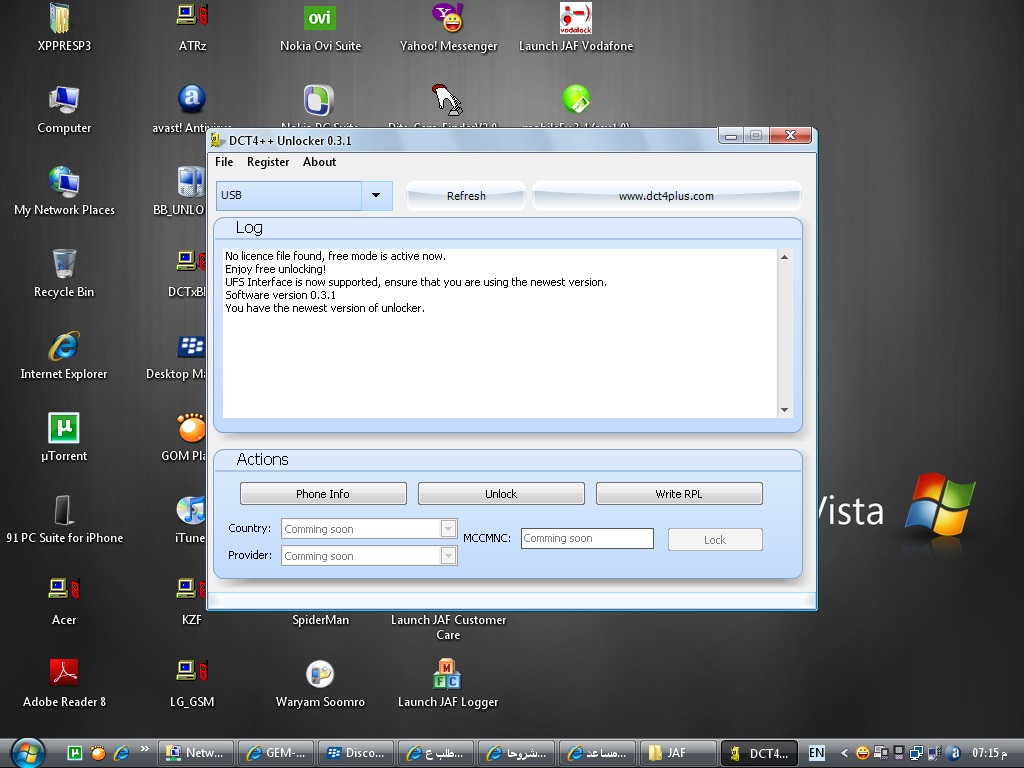Expand the USB connection dropdown arrow
Viewport: 1024px width, 768px height.
pyautogui.click(x=376, y=195)
